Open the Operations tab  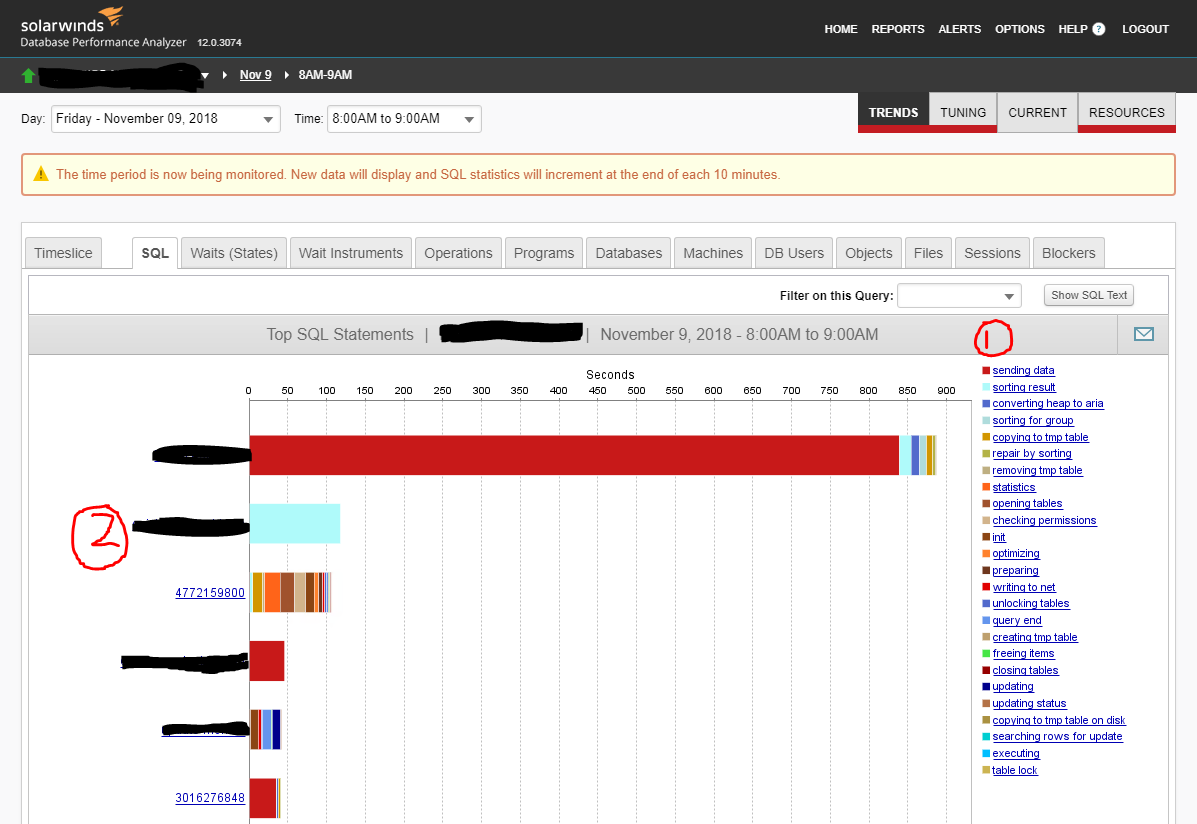[x=458, y=253]
